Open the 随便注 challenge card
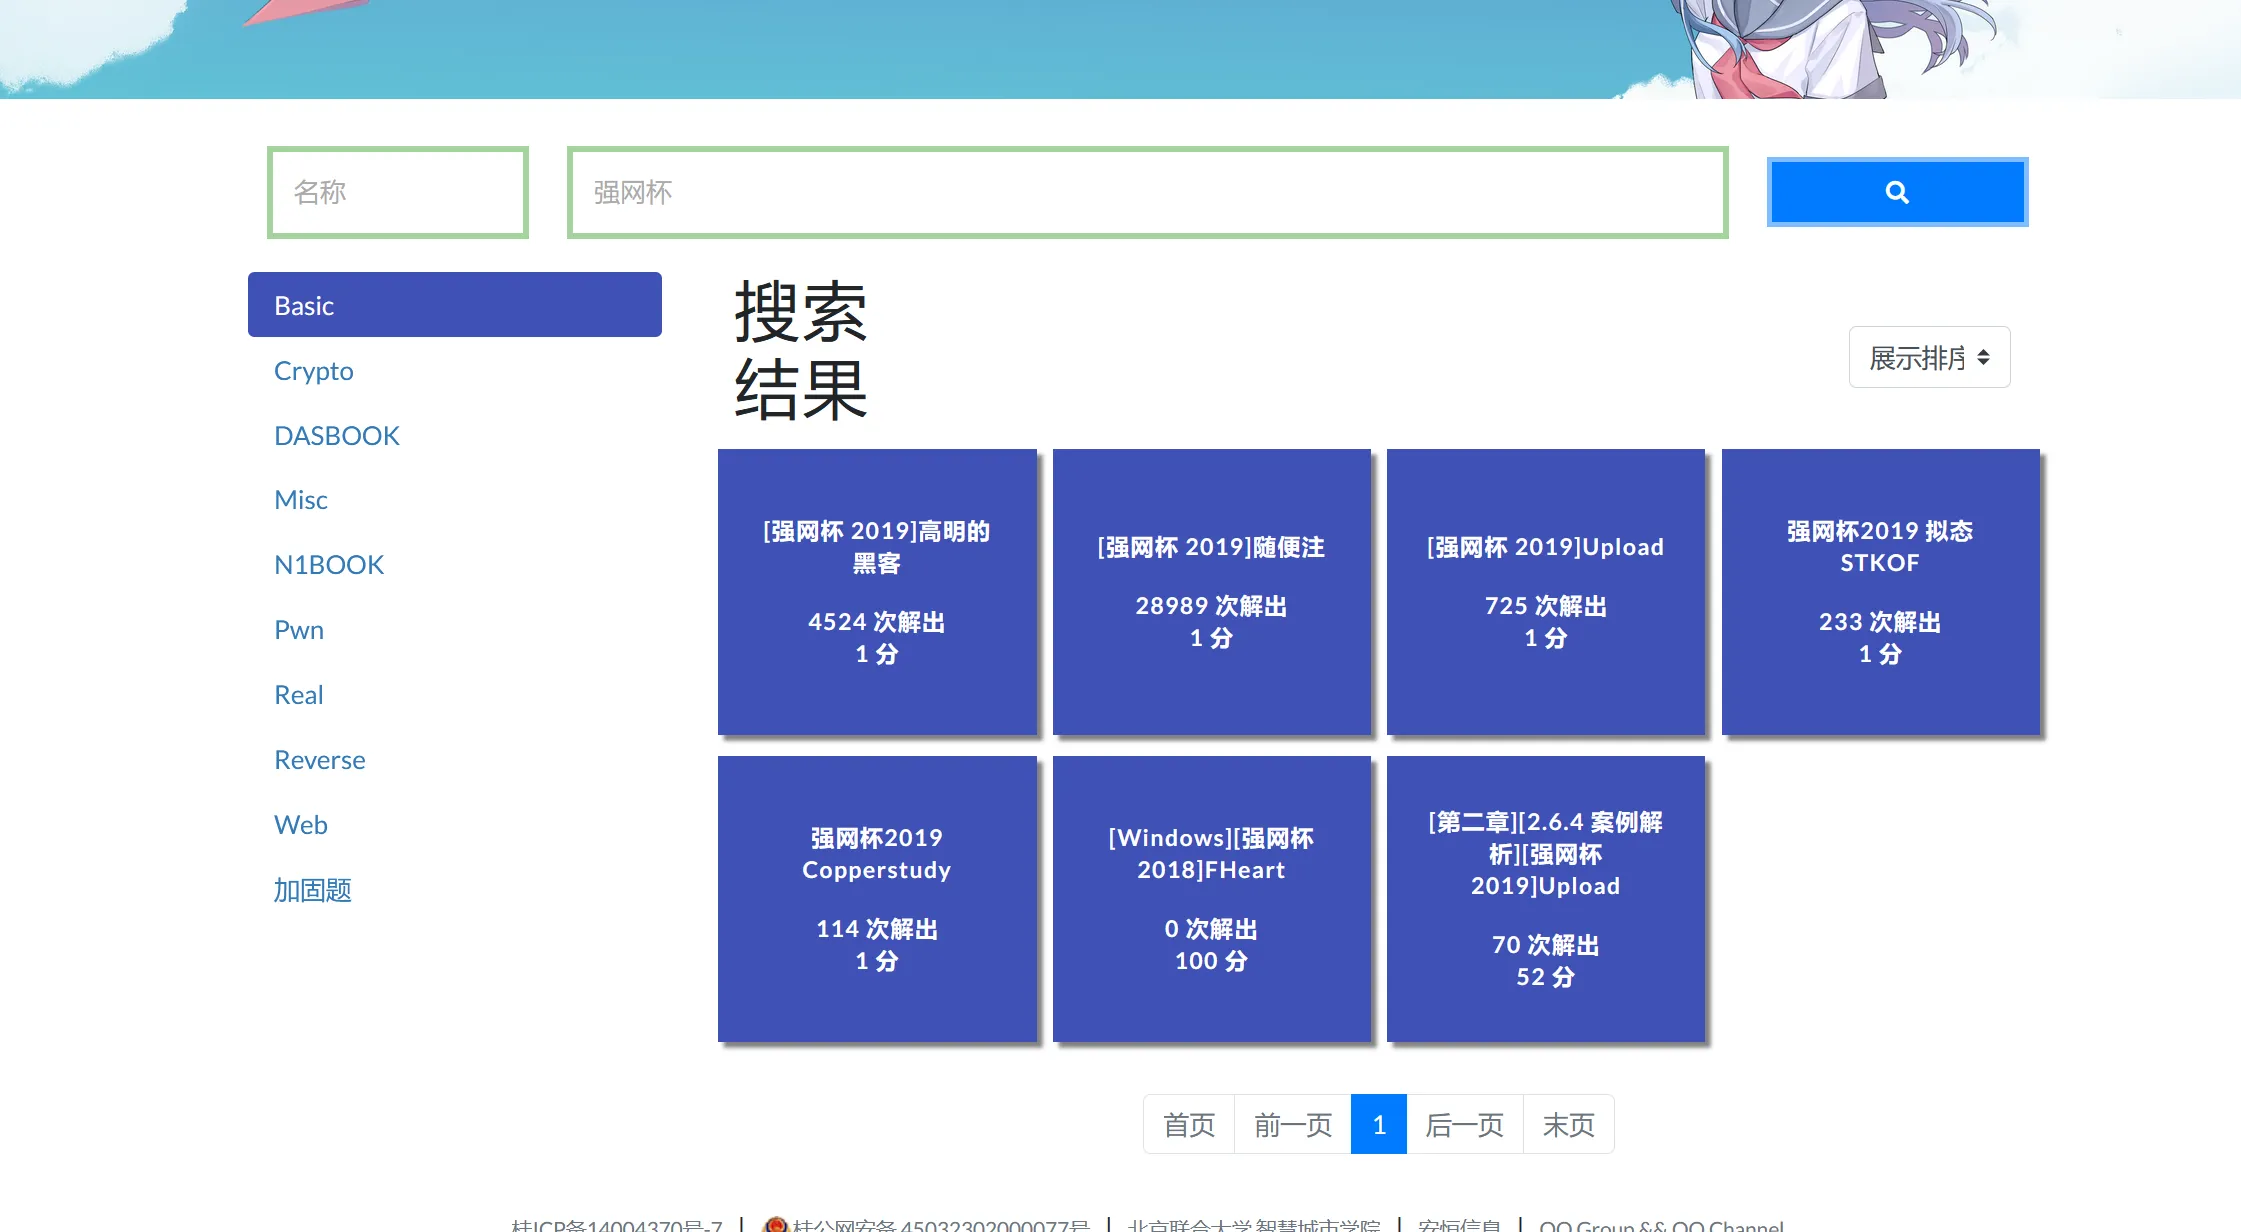 point(1211,592)
